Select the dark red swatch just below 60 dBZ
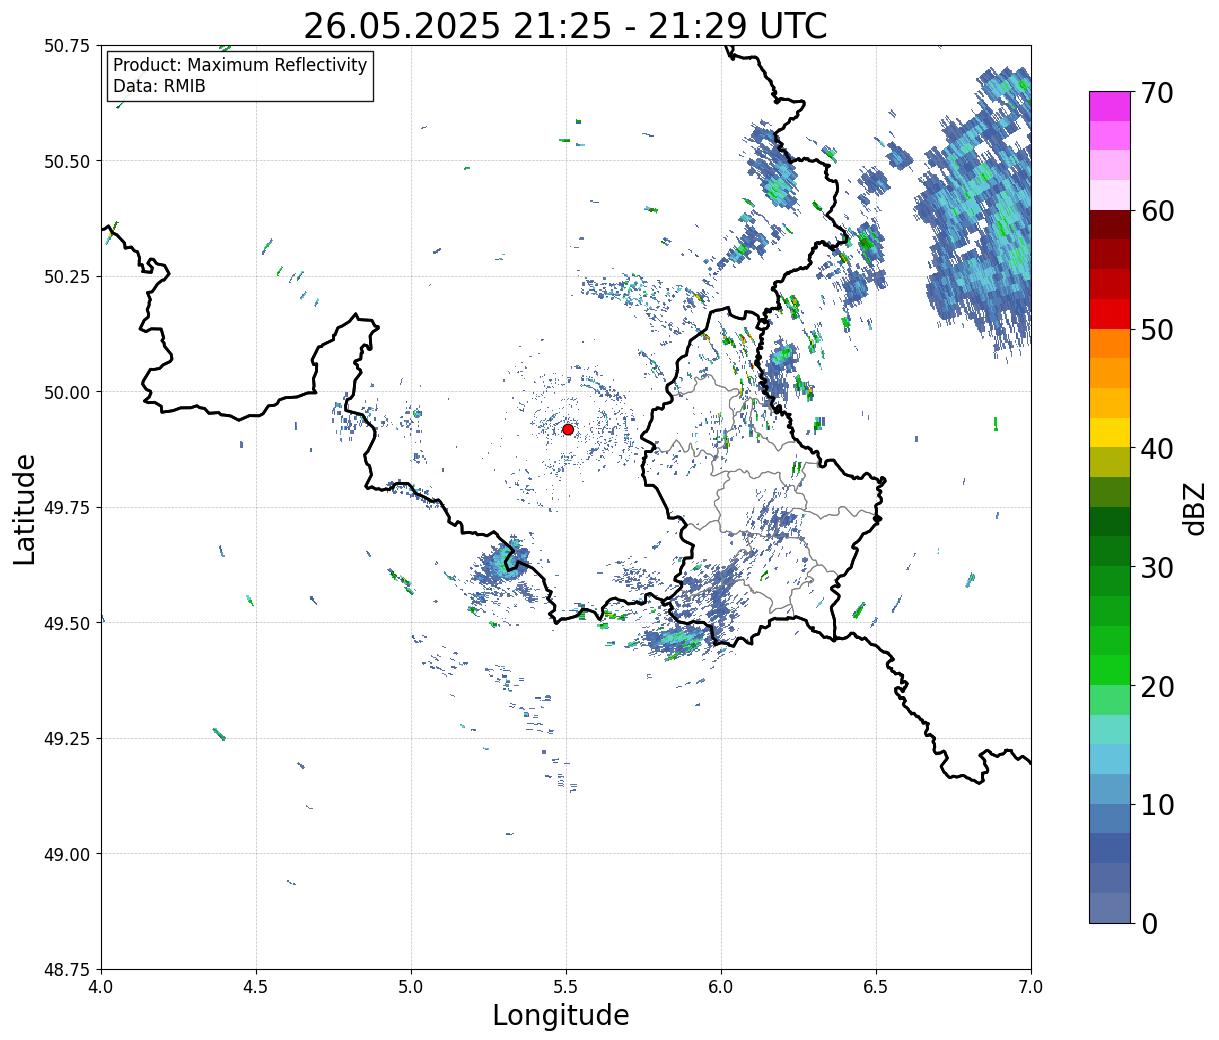 pyautogui.click(x=1109, y=225)
